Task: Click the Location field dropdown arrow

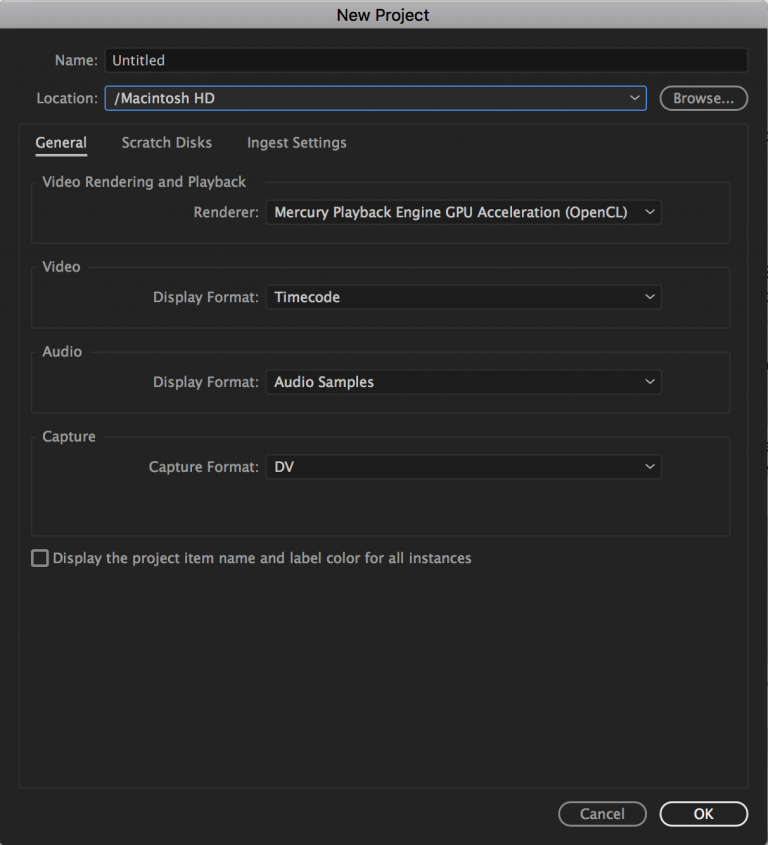Action: tap(634, 98)
